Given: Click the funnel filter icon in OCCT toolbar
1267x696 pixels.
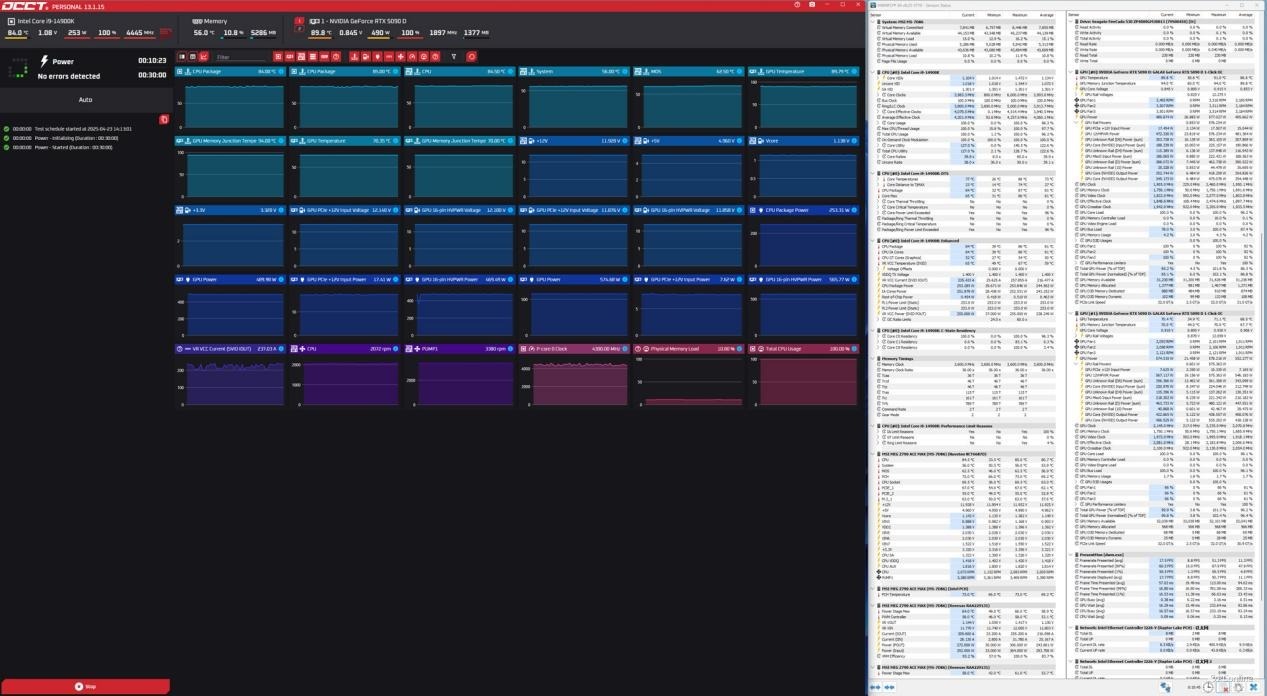Looking at the screenshot, I should 454,57.
